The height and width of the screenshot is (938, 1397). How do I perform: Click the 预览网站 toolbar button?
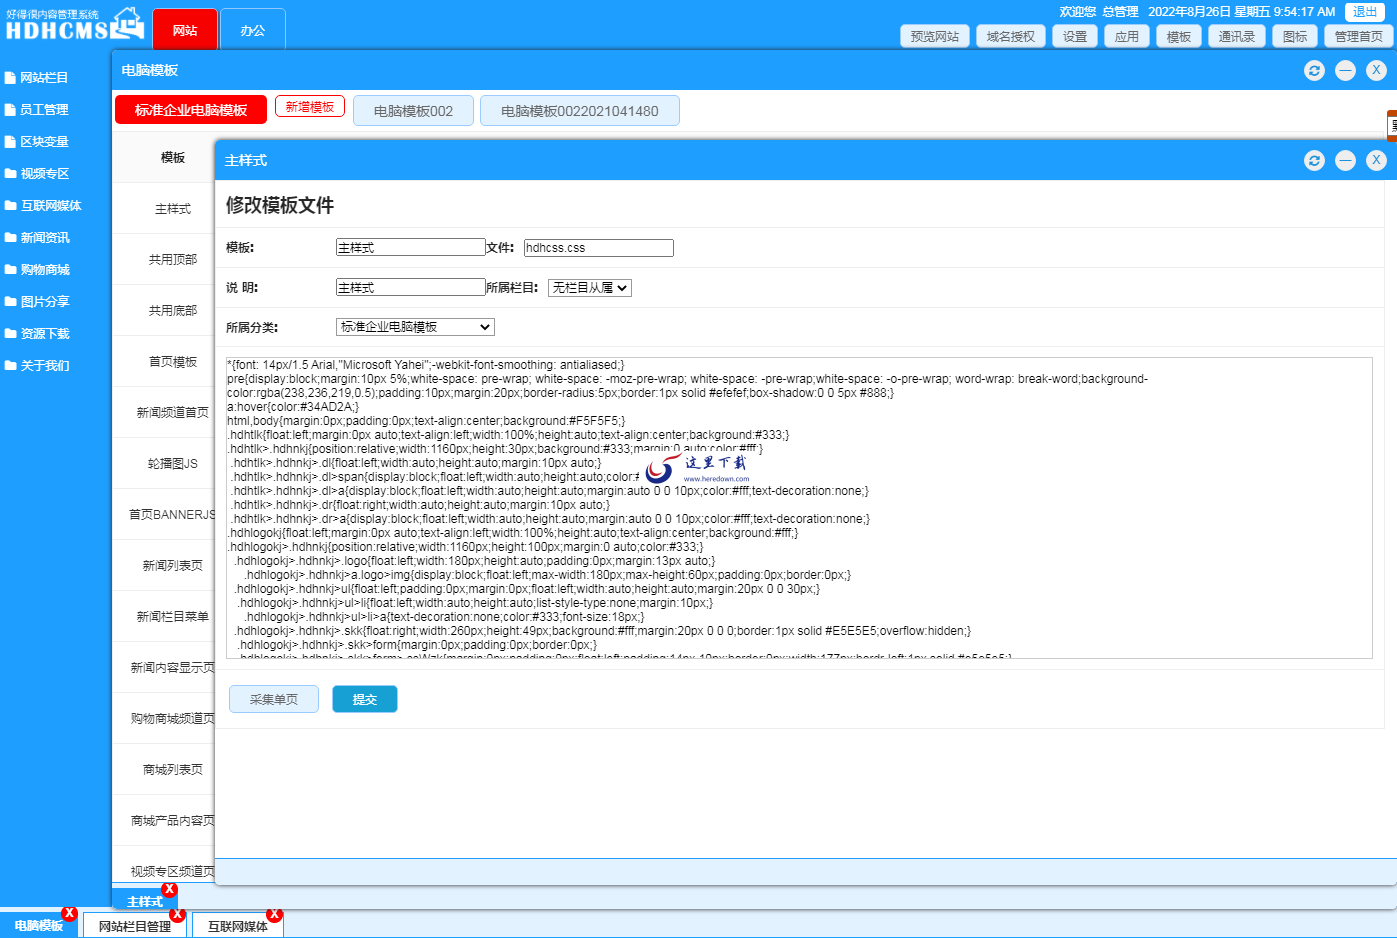point(934,36)
